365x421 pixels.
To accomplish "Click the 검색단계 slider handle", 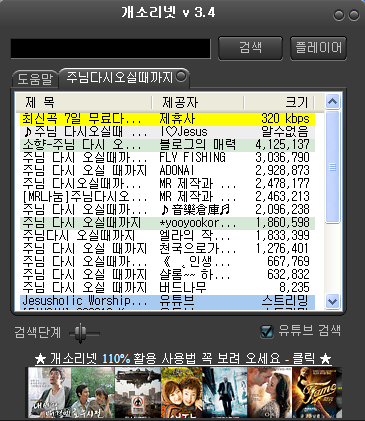I will click(x=80, y=332).
